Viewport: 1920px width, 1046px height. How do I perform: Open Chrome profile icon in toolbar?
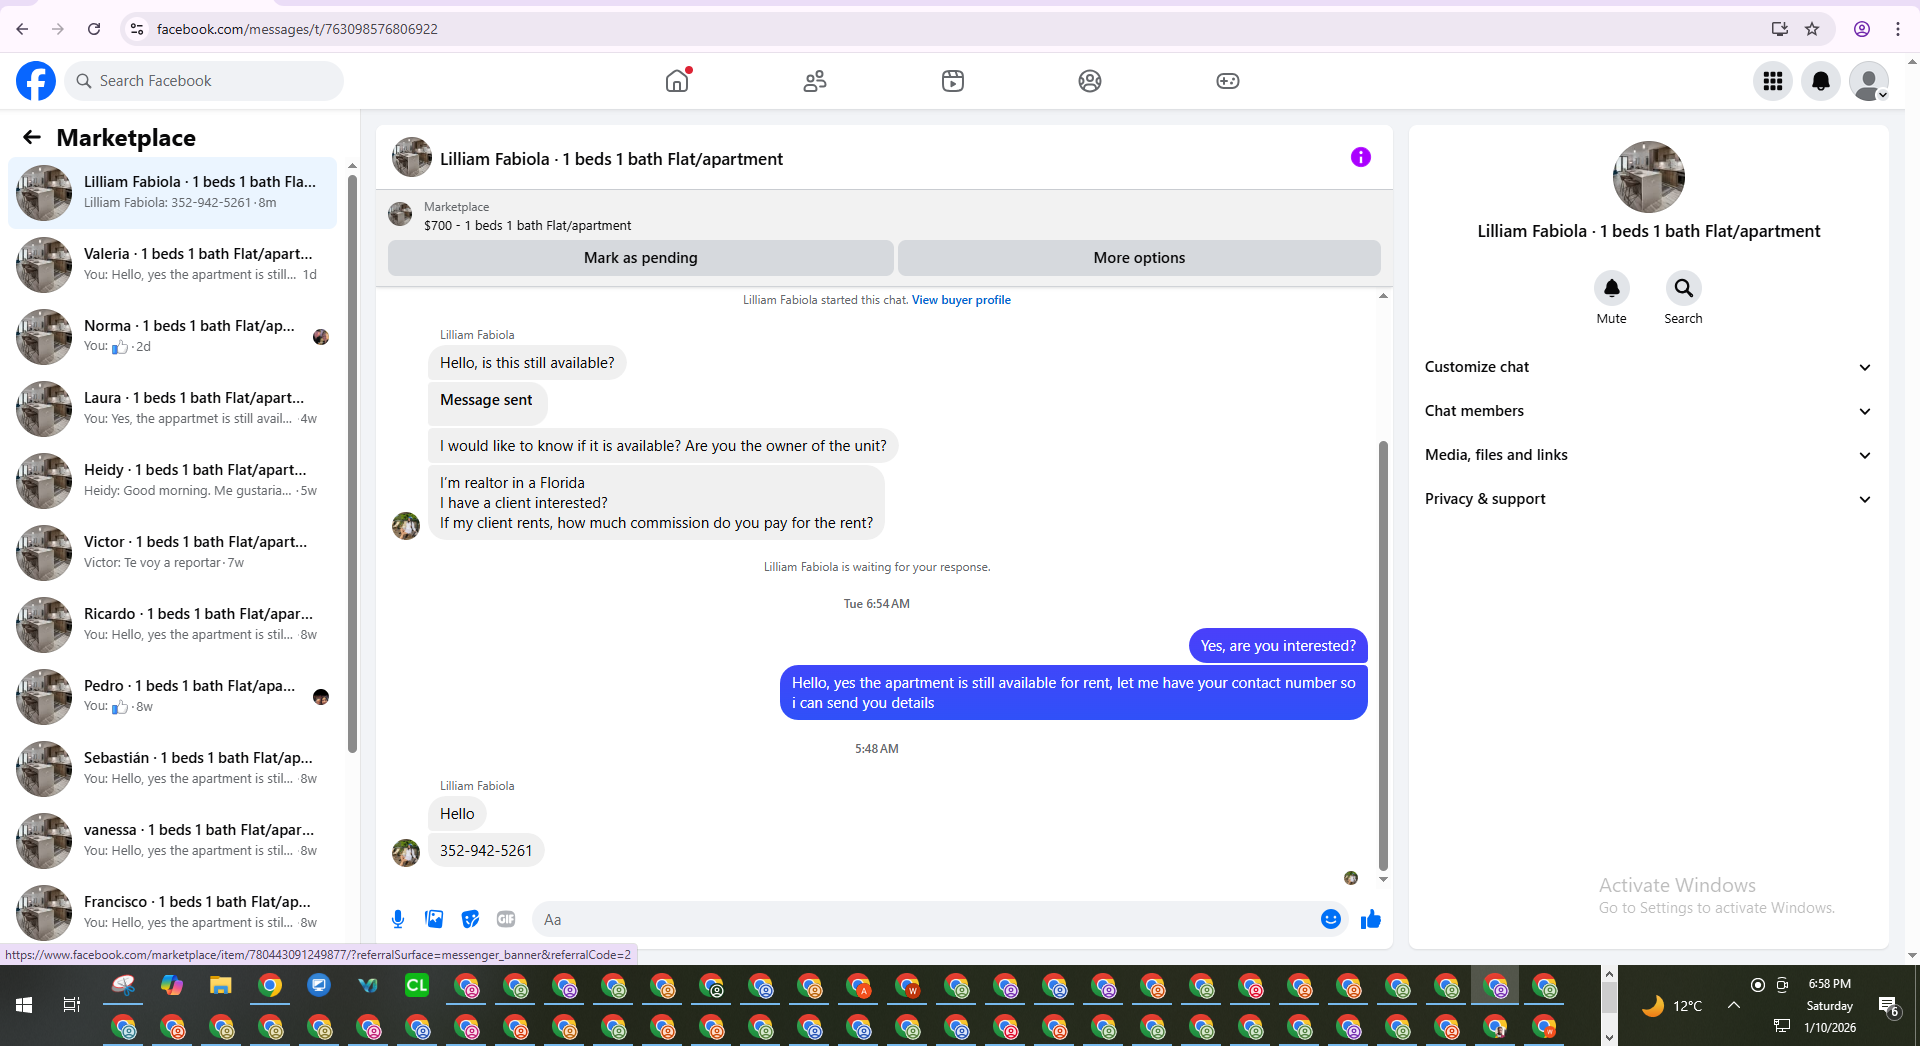[x=1862, y=29]
